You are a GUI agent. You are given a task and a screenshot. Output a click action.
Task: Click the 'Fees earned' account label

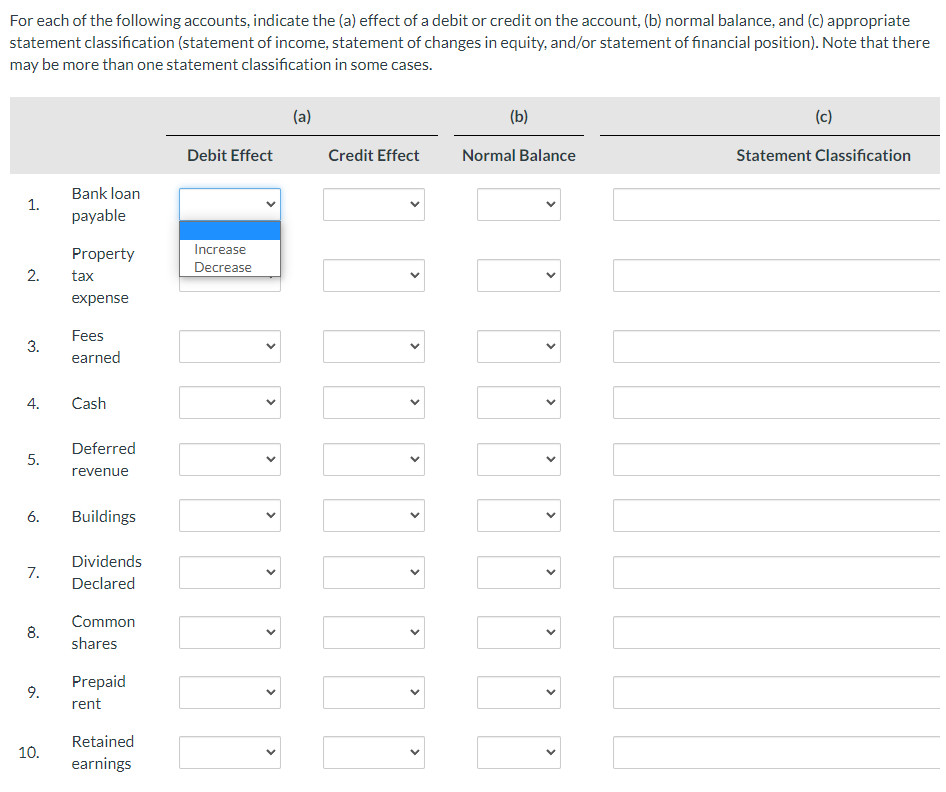coord(95,346)
